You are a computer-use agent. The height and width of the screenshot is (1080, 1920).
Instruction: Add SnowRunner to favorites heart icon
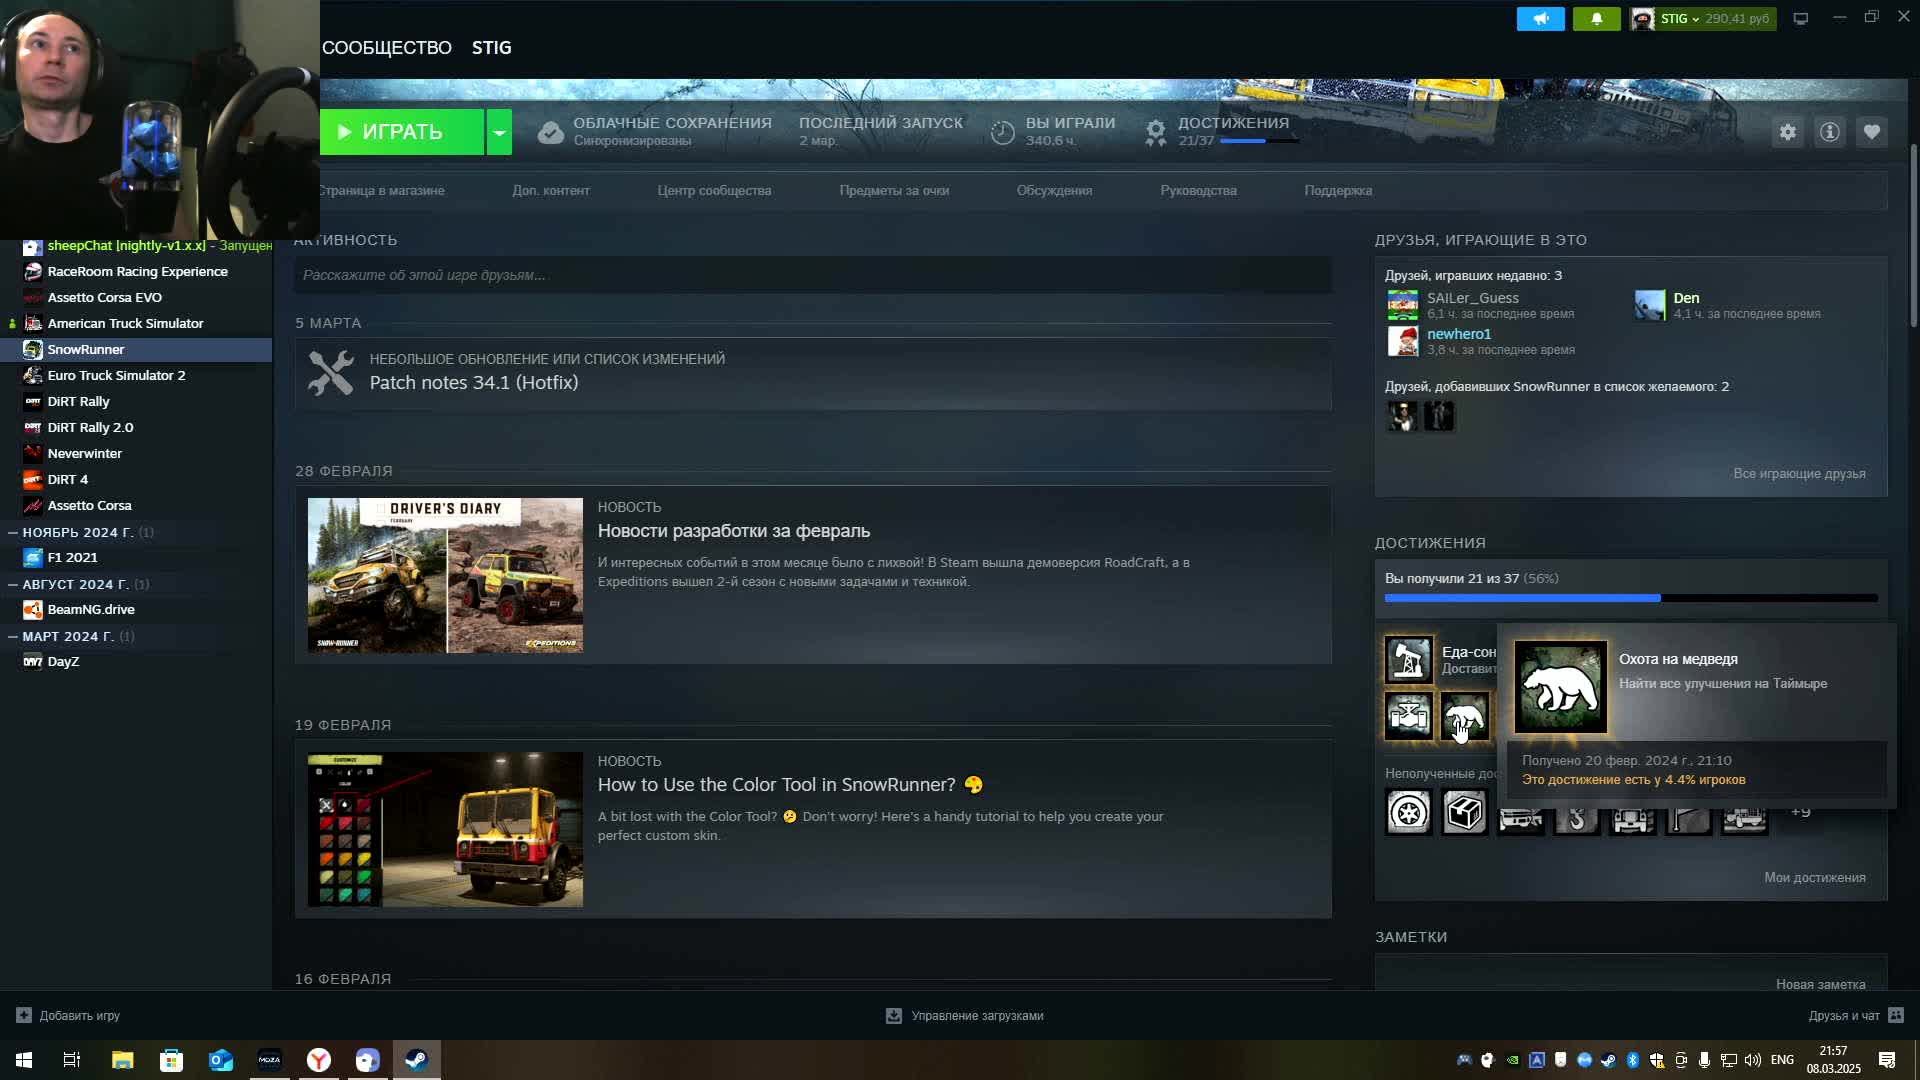click(x=1872, y=132)
